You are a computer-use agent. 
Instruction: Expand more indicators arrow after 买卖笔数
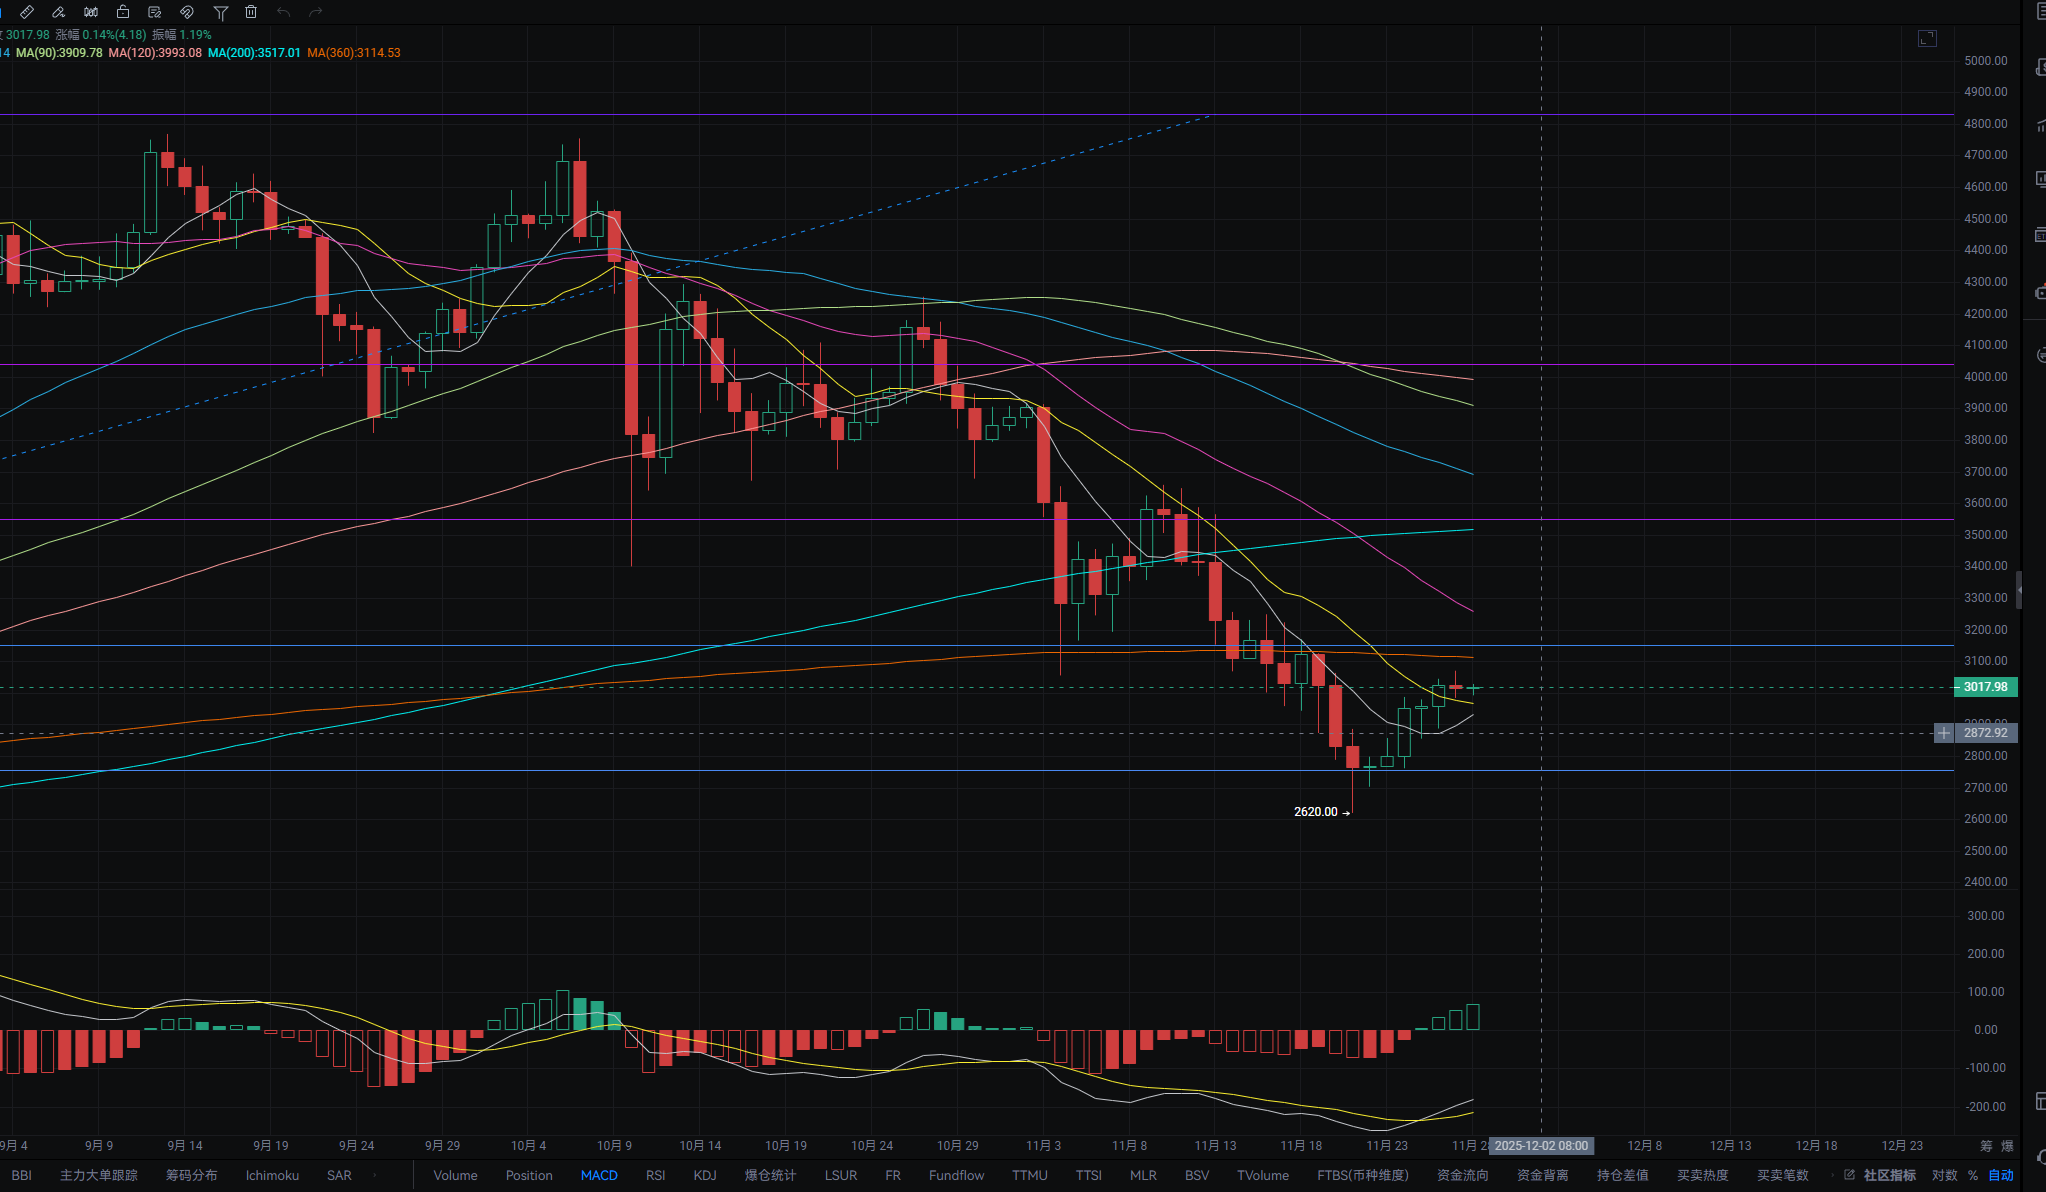coord(1831,1175)
